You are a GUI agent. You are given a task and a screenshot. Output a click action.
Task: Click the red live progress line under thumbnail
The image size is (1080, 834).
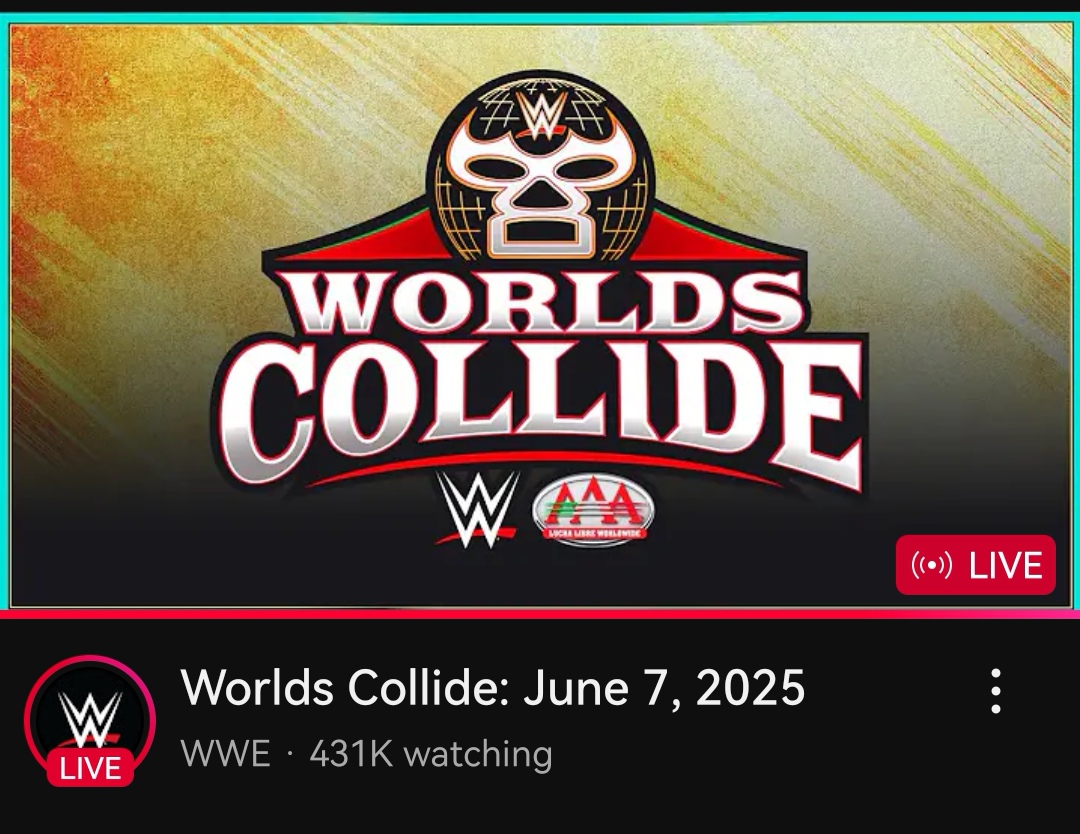tap(540, 614)
